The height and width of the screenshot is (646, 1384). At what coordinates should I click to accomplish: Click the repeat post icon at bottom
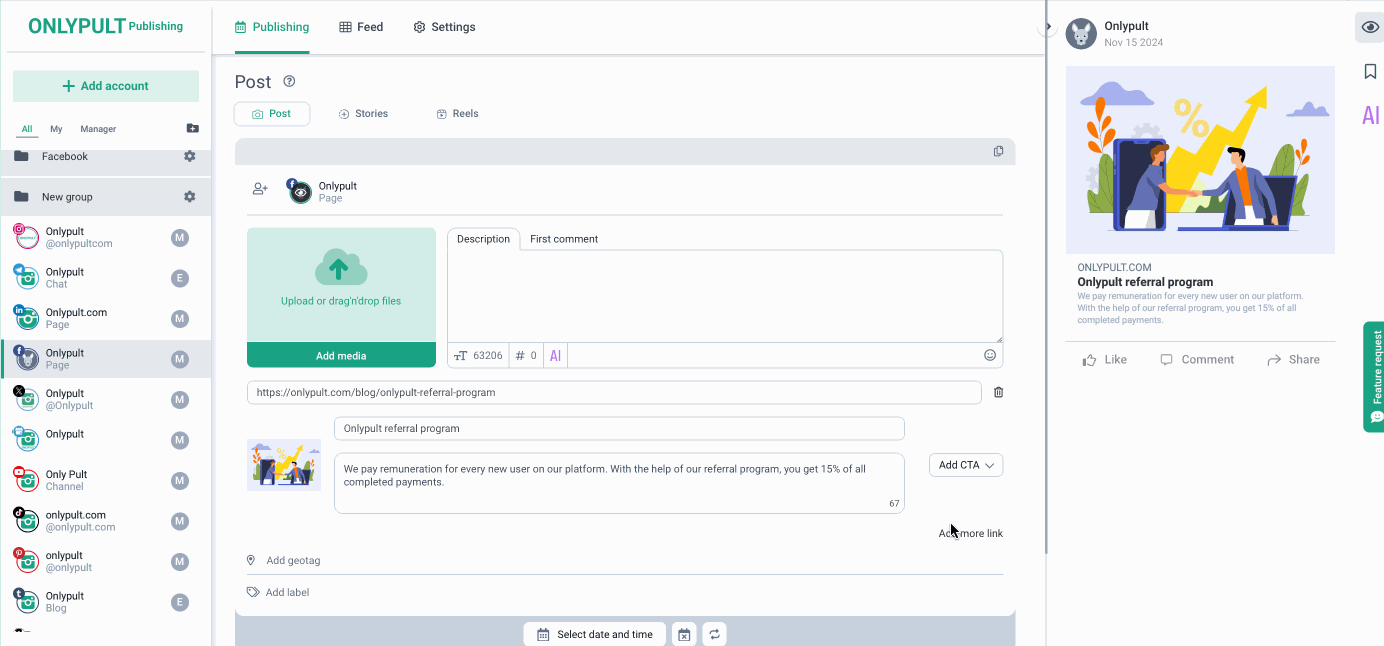(x=714, y=634)
